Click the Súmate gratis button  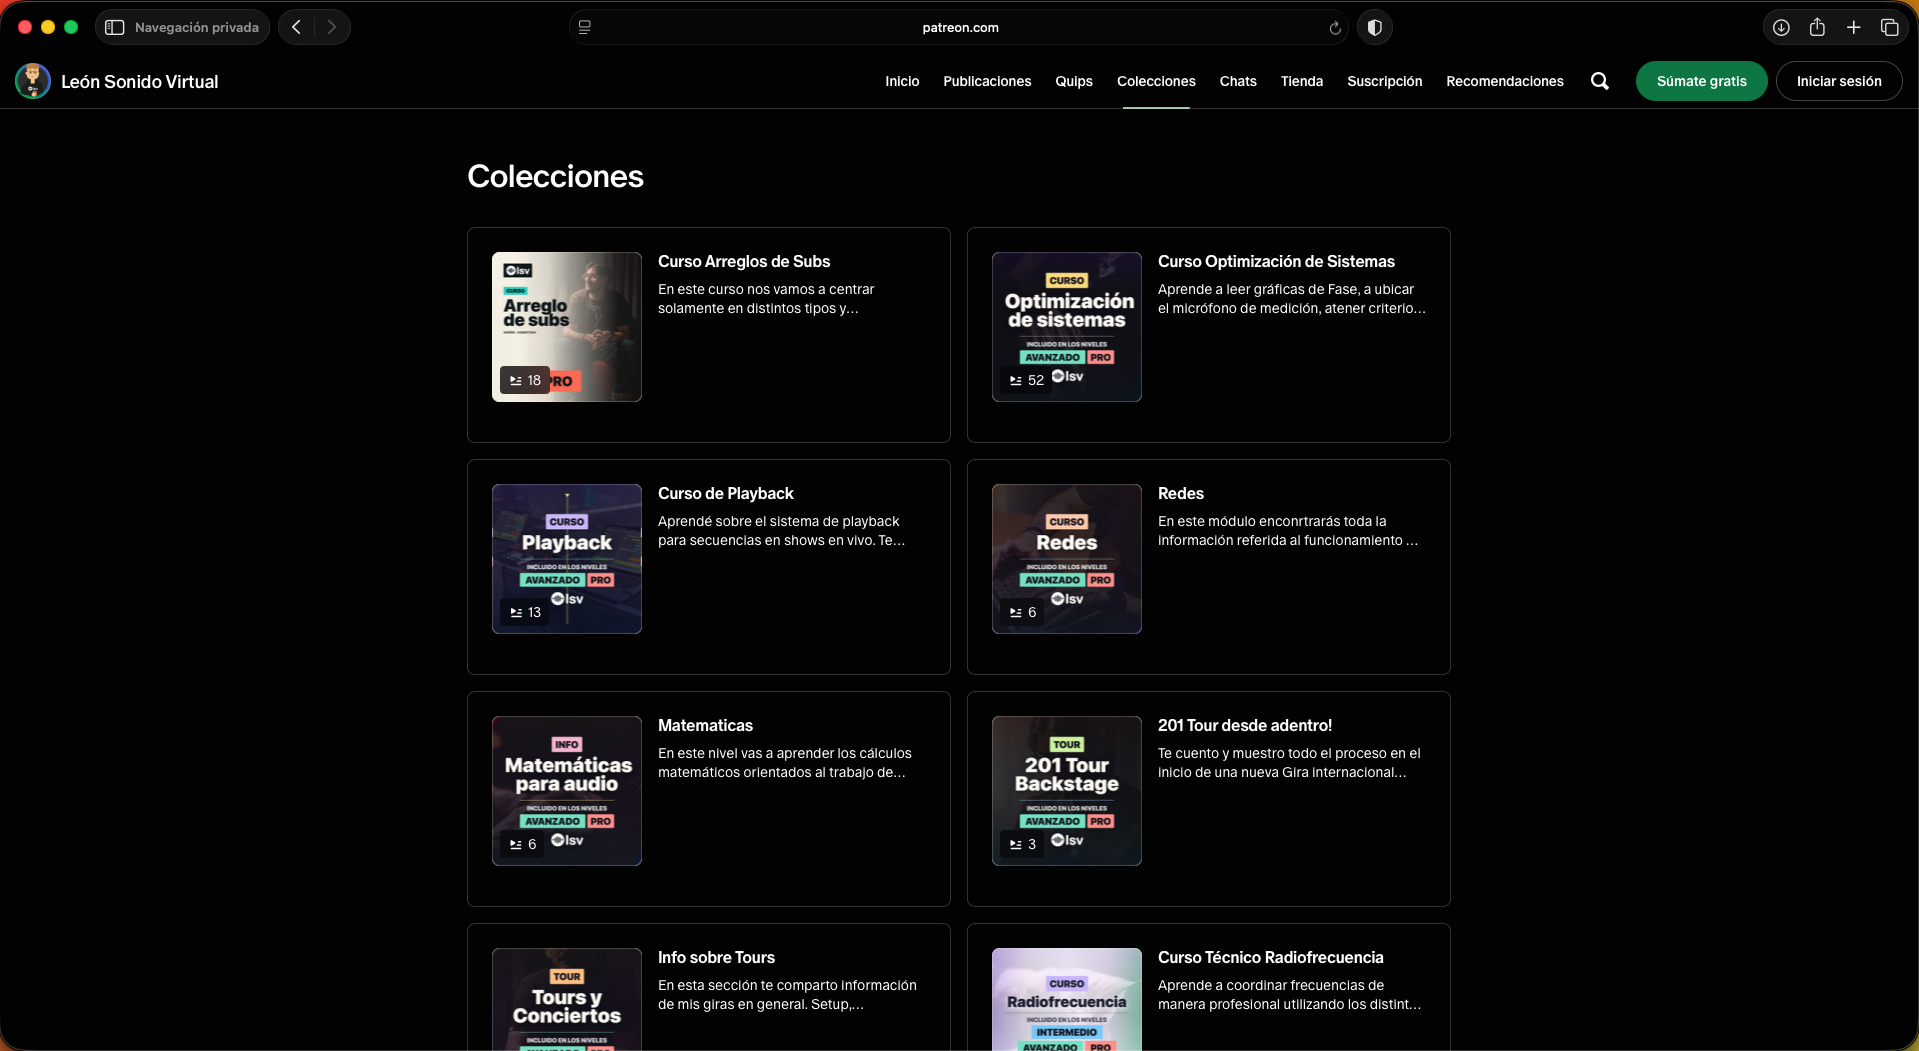click(1701, 81)
